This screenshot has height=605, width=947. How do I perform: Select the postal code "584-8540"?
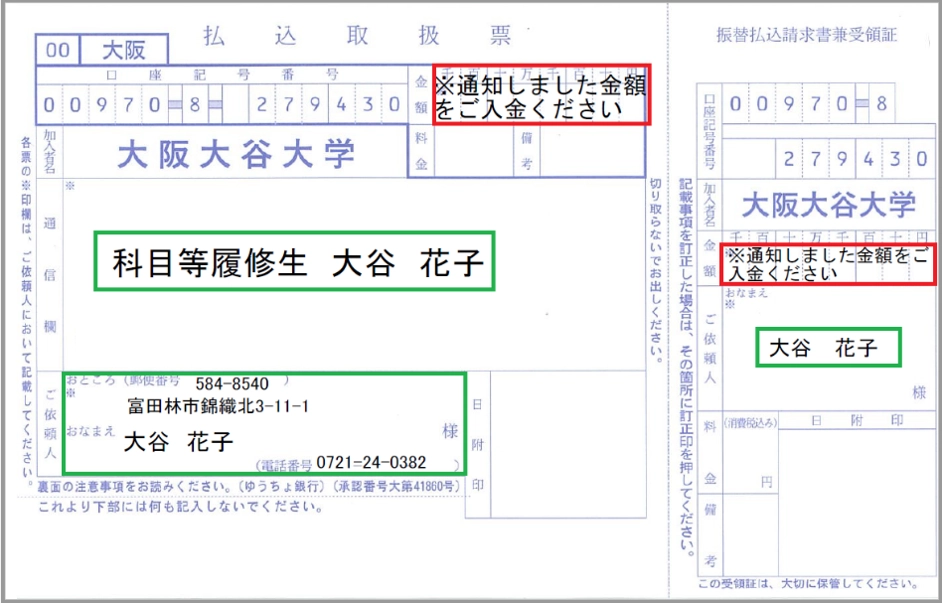[232, 383]
